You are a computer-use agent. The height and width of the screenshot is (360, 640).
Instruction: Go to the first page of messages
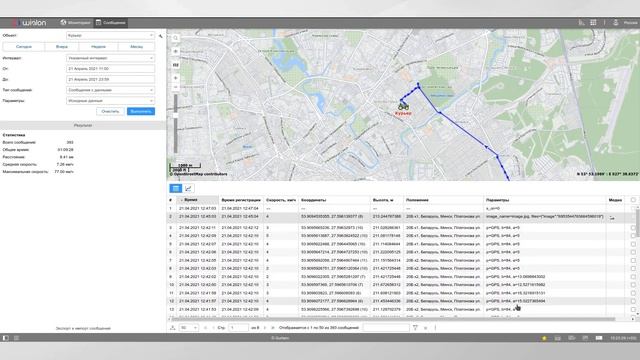pos(205,328)
